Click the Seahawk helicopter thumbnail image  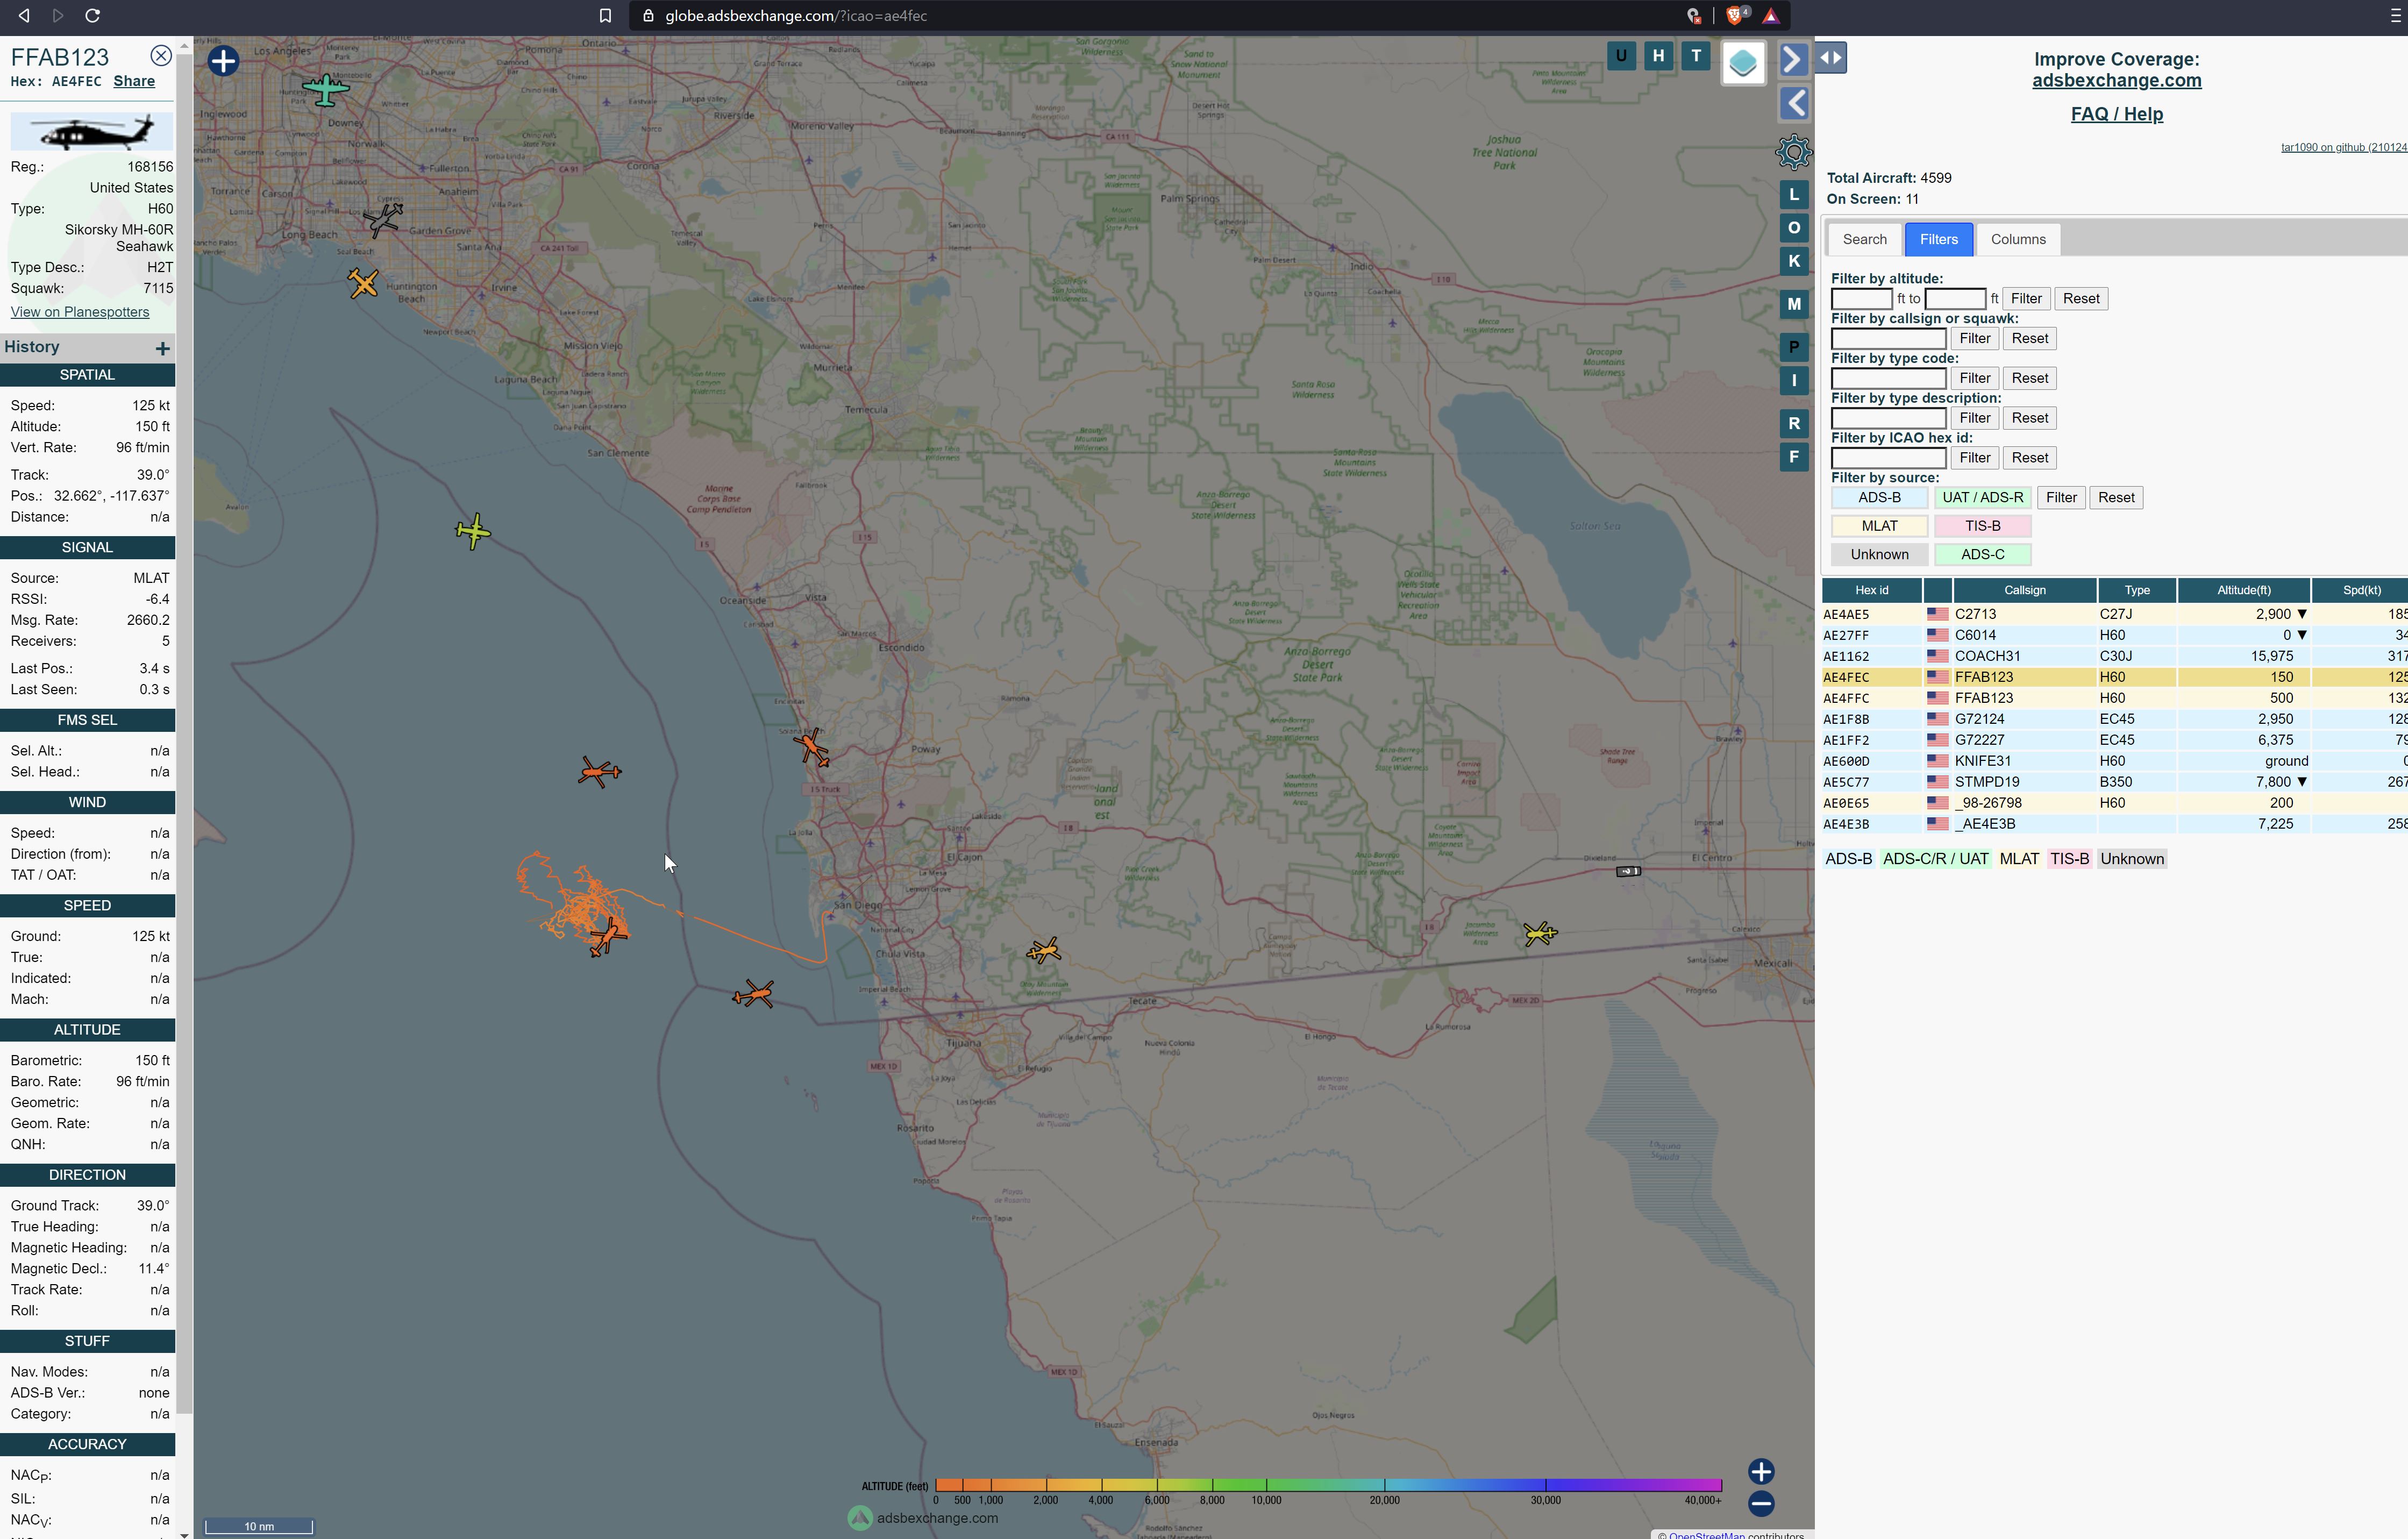point(91,131)
